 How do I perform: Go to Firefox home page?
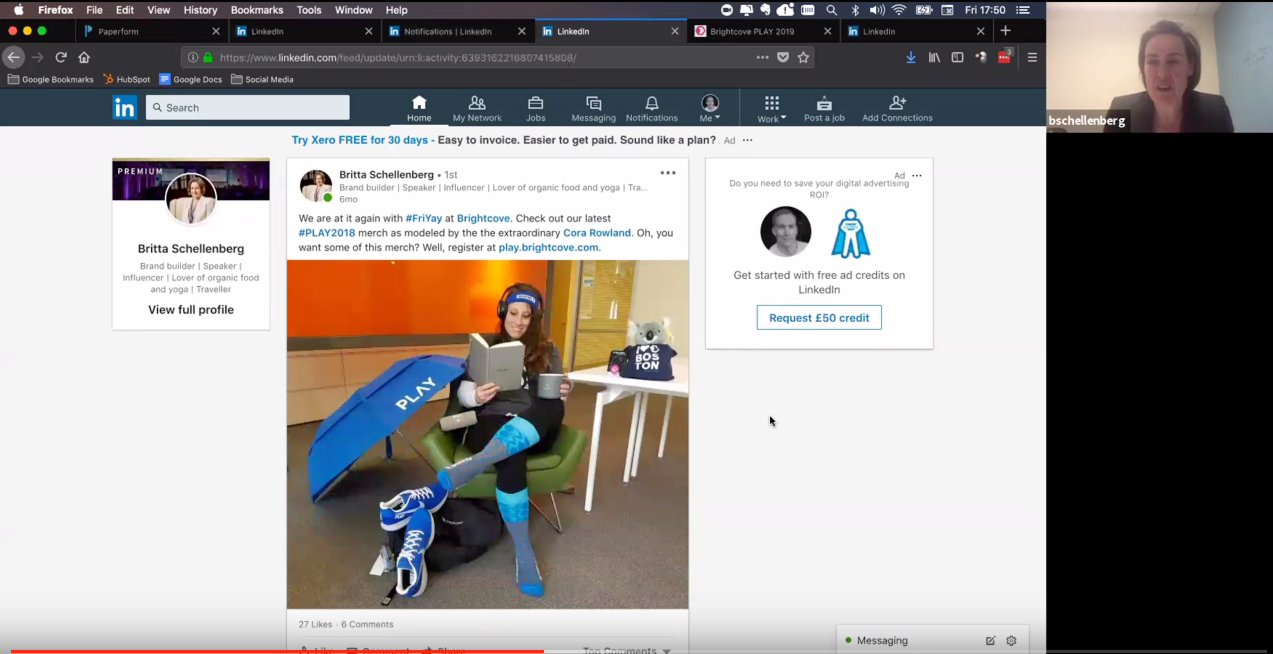(84, 57)
